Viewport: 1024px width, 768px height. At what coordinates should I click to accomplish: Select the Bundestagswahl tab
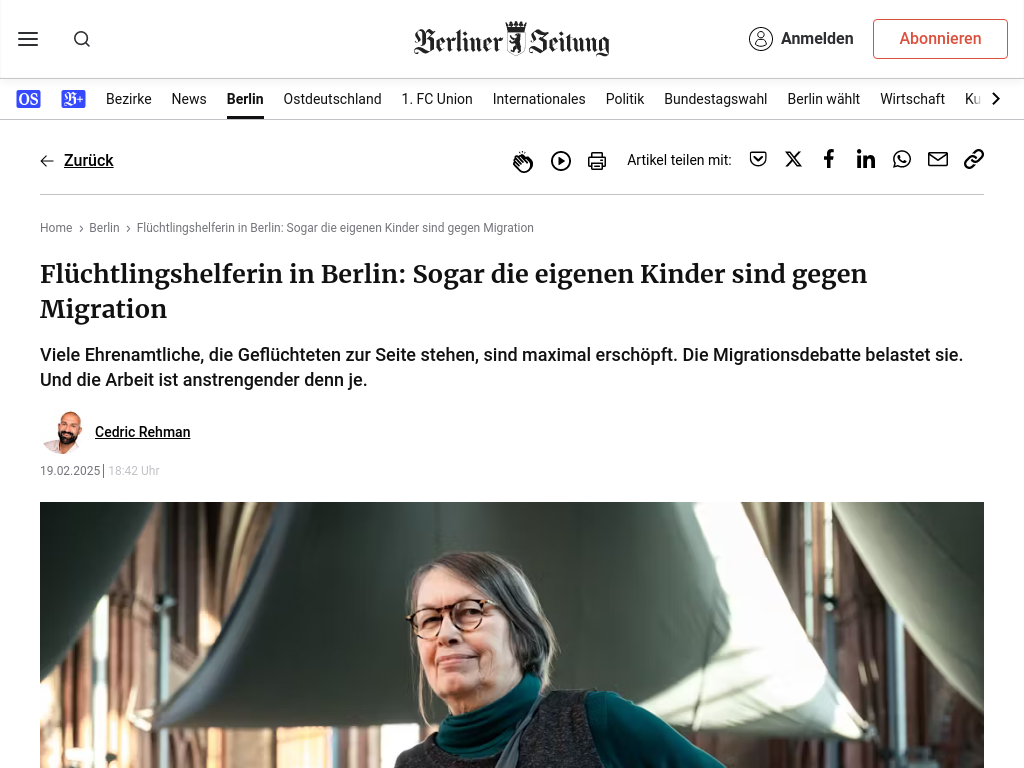716,99
